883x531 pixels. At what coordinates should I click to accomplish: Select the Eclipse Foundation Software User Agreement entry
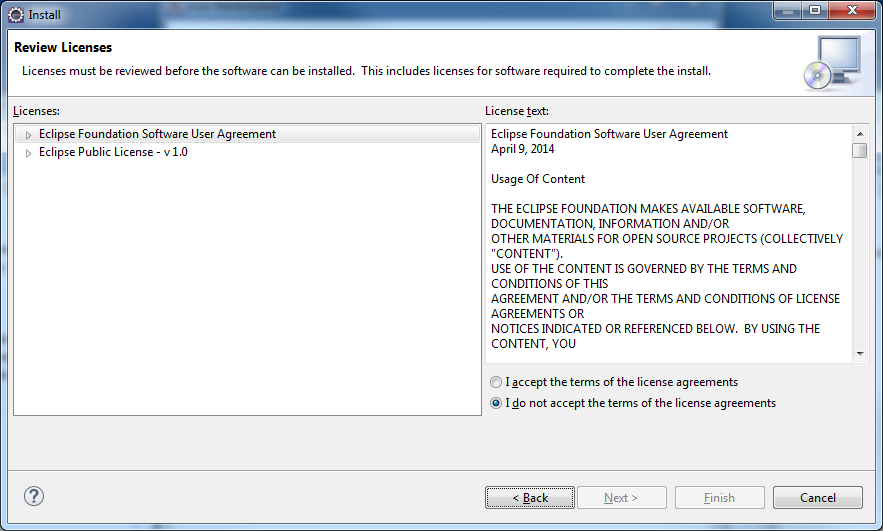click(157, 134)
